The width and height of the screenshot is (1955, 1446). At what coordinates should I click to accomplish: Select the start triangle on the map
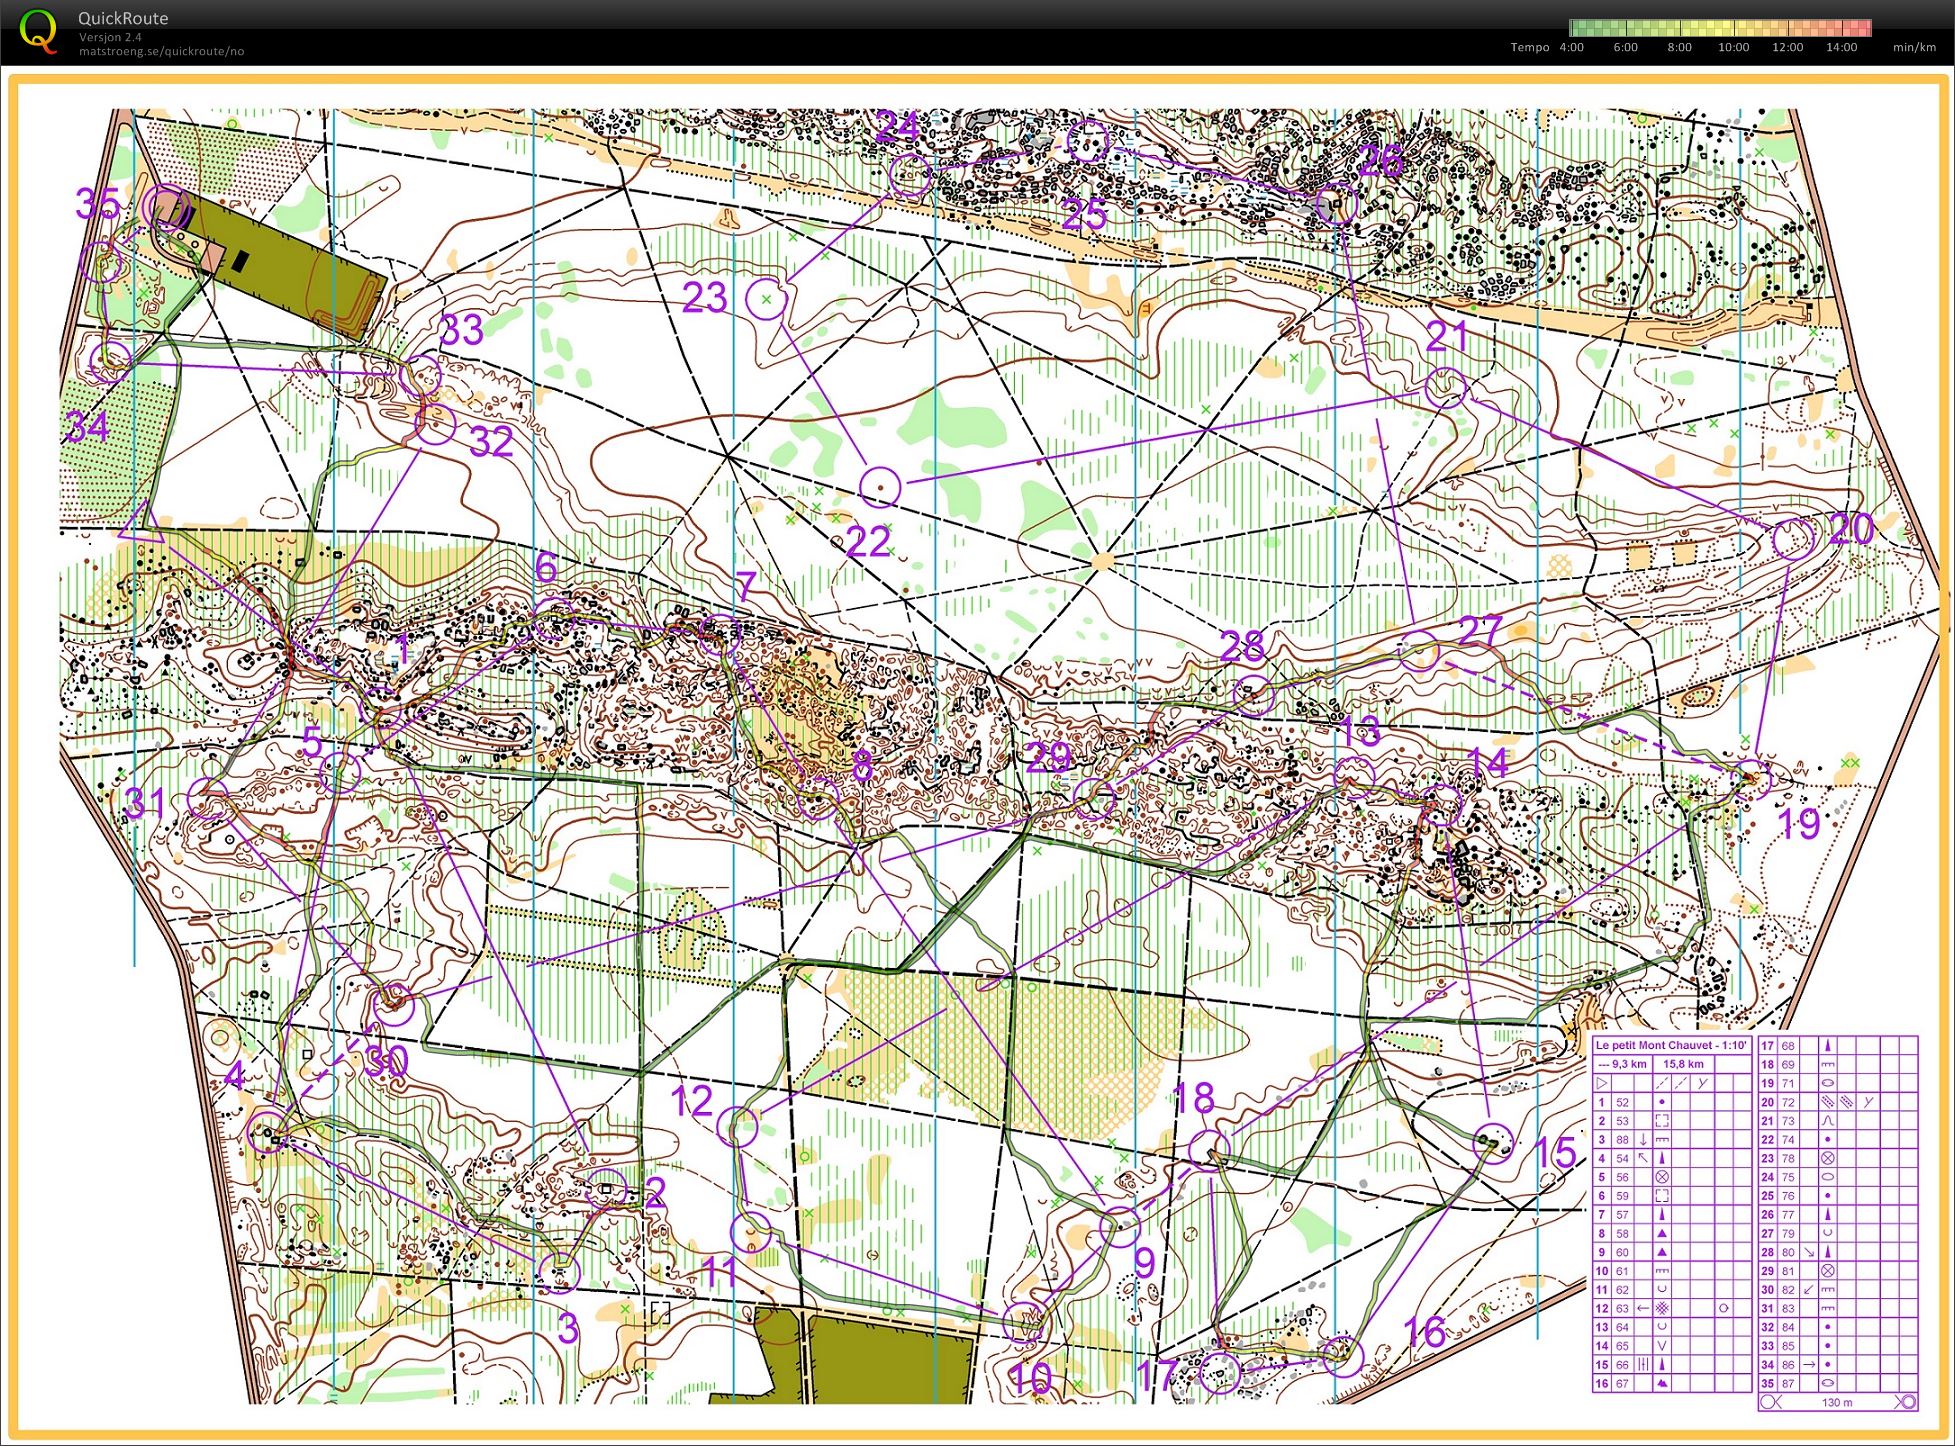click(141, 521)
